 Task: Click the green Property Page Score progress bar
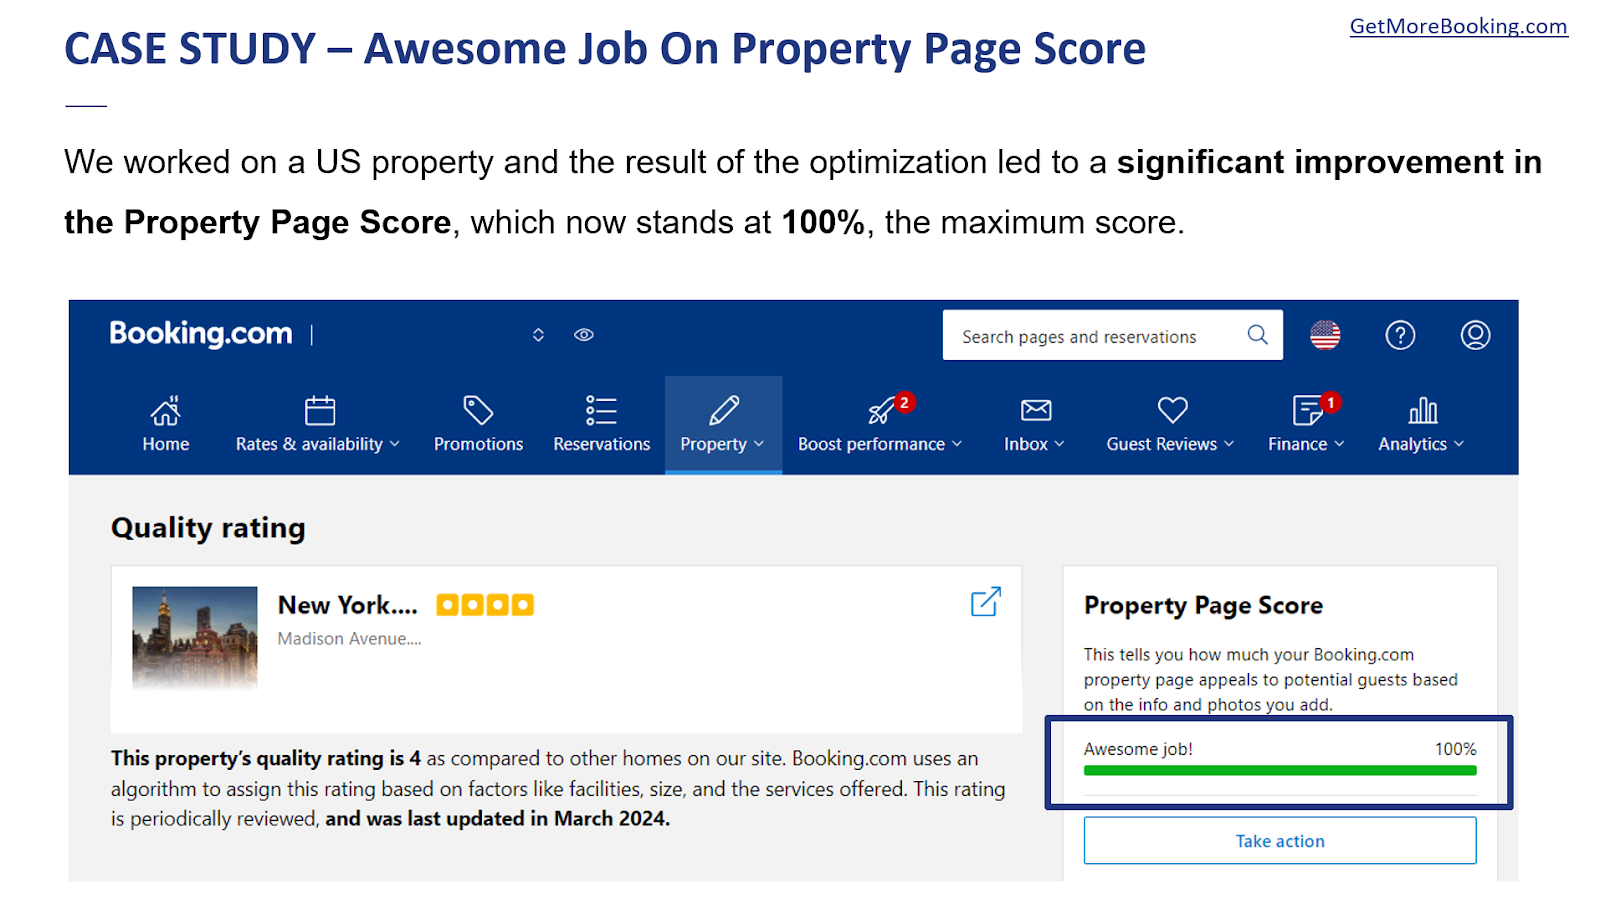tap(1280, 770)
